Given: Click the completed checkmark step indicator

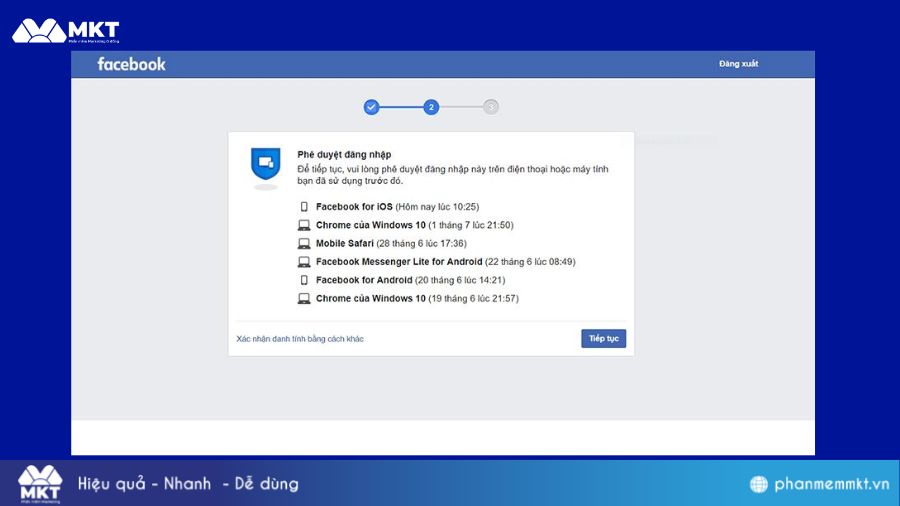Looking at the screenshot, I should coord(371,107).
